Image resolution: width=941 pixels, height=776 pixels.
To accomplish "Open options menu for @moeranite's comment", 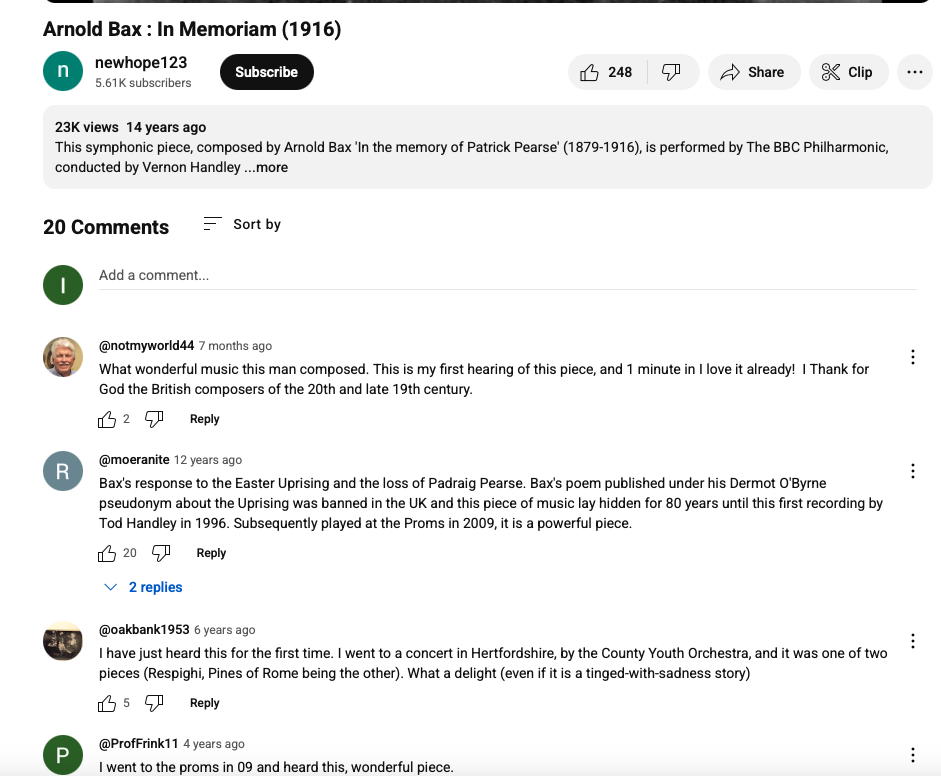I will tap(913, 471).
